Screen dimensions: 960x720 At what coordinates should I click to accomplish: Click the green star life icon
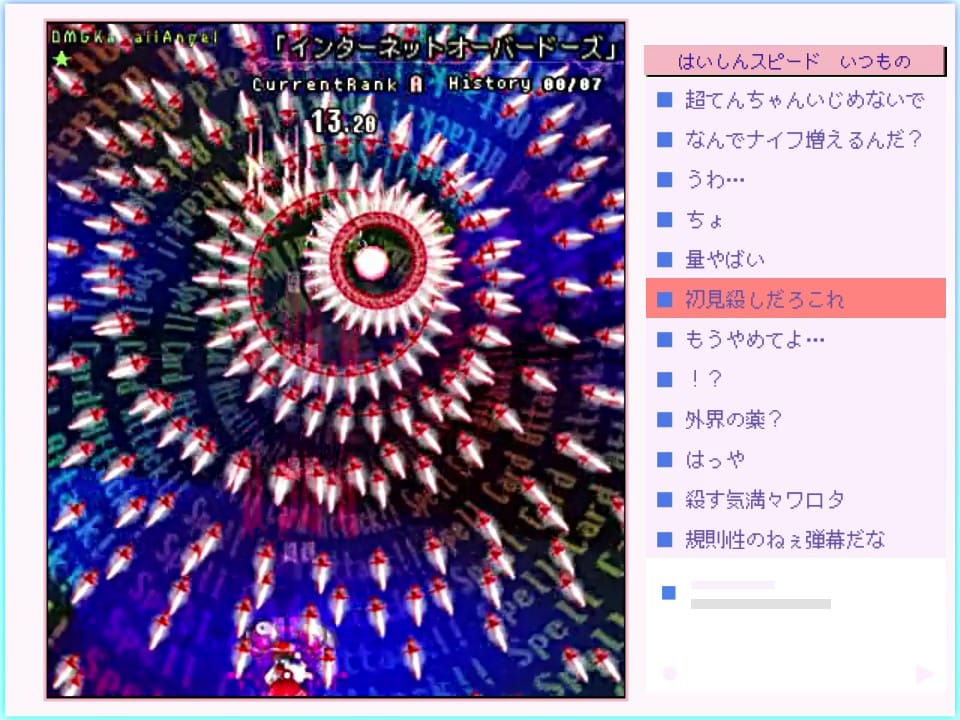coord(62,59)
